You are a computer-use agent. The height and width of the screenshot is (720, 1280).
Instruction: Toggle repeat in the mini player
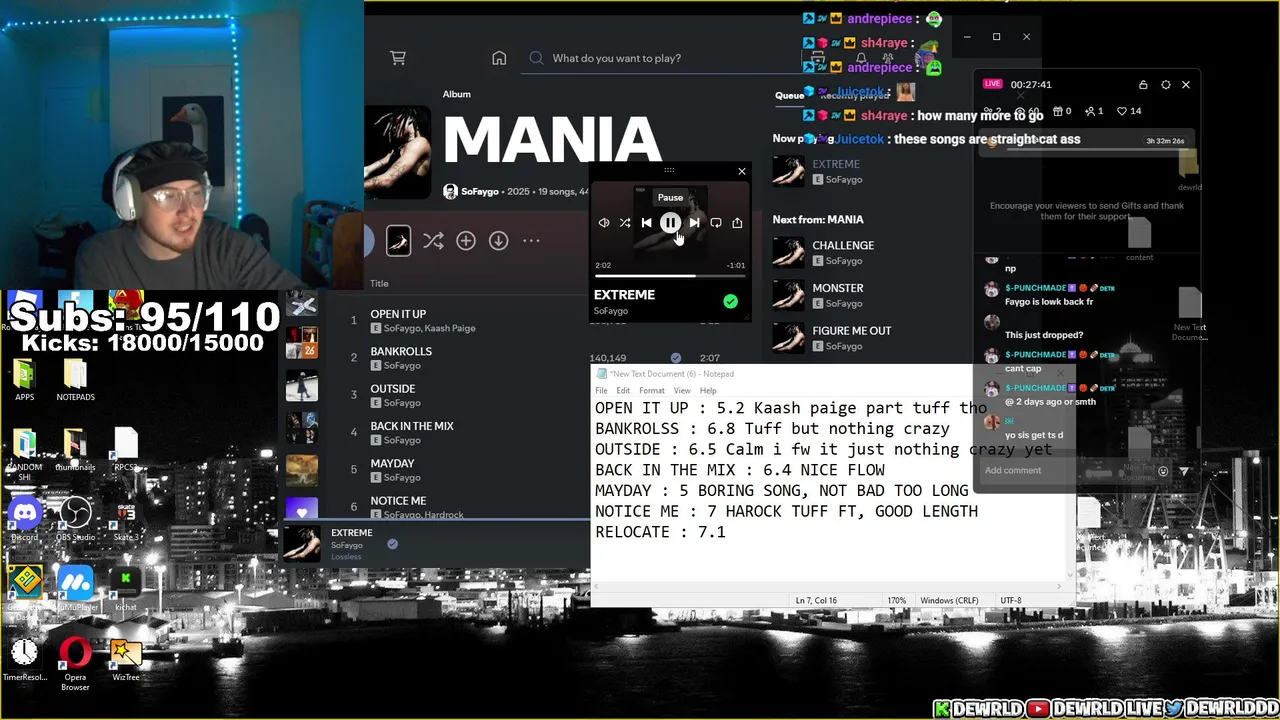click(716, 223)
